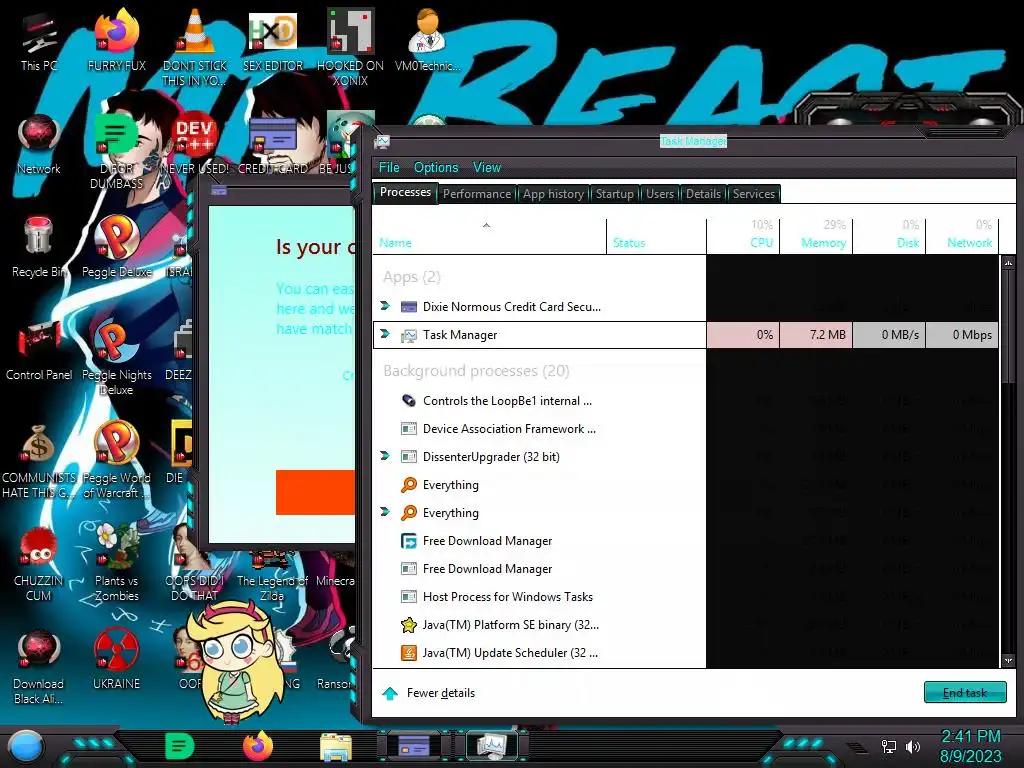Open the DEV C++ desktop shortcut
1024x768 pixels.
pos(195,144)
